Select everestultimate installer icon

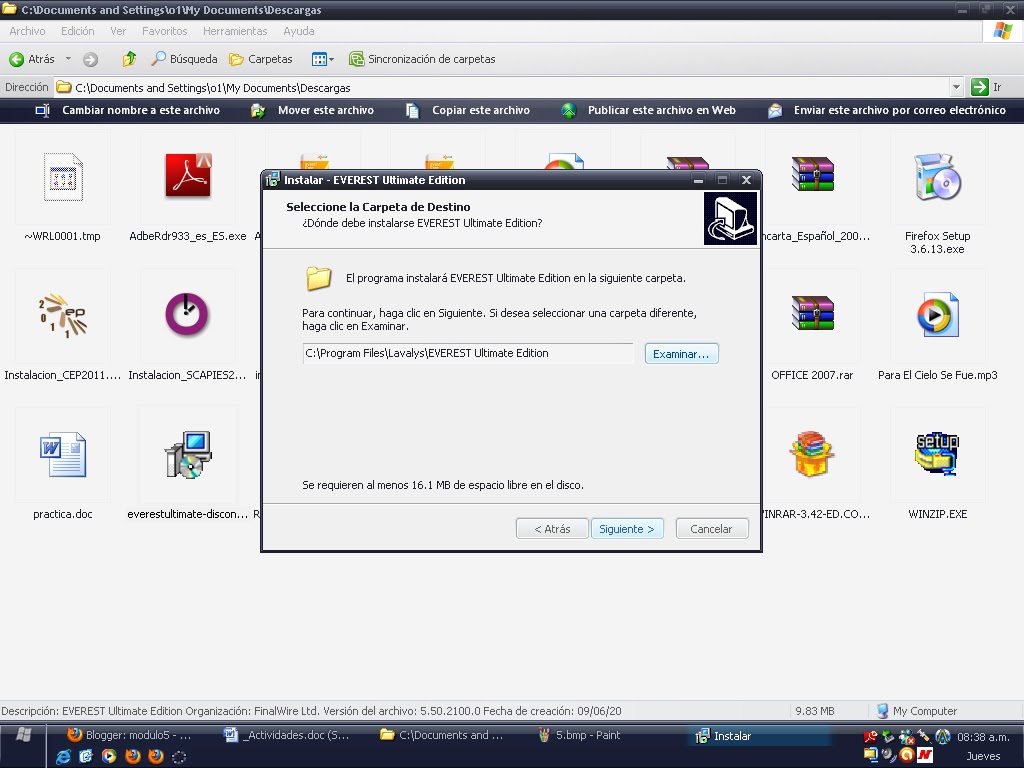point(188,455)
